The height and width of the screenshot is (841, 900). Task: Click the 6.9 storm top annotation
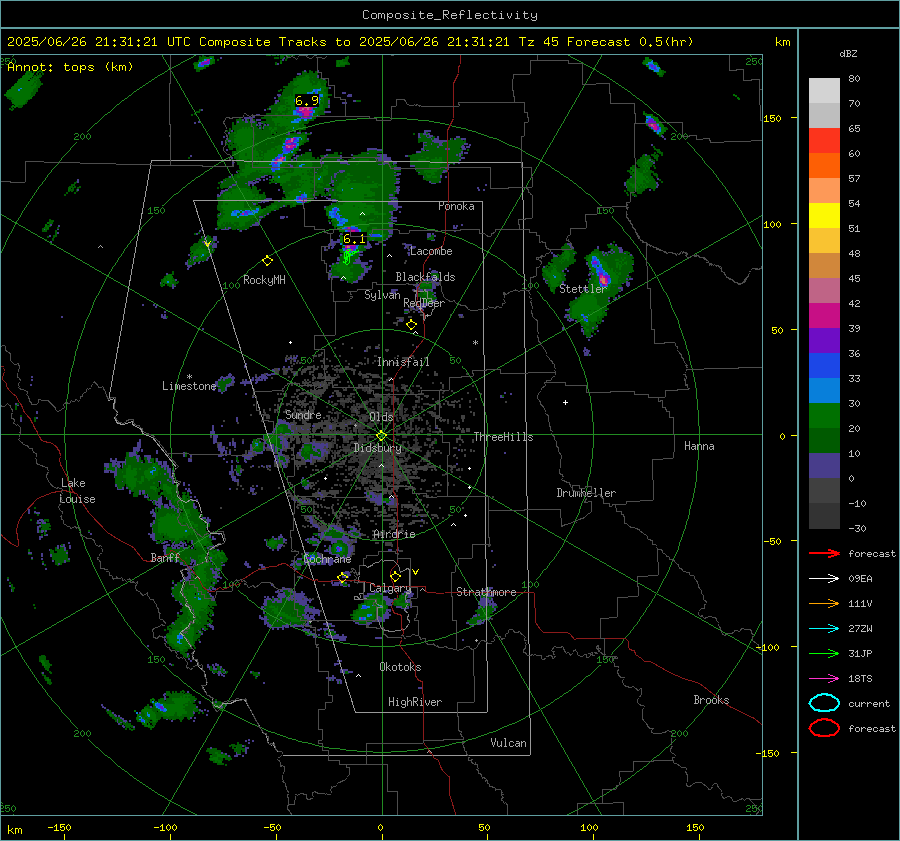click(307, 100)
